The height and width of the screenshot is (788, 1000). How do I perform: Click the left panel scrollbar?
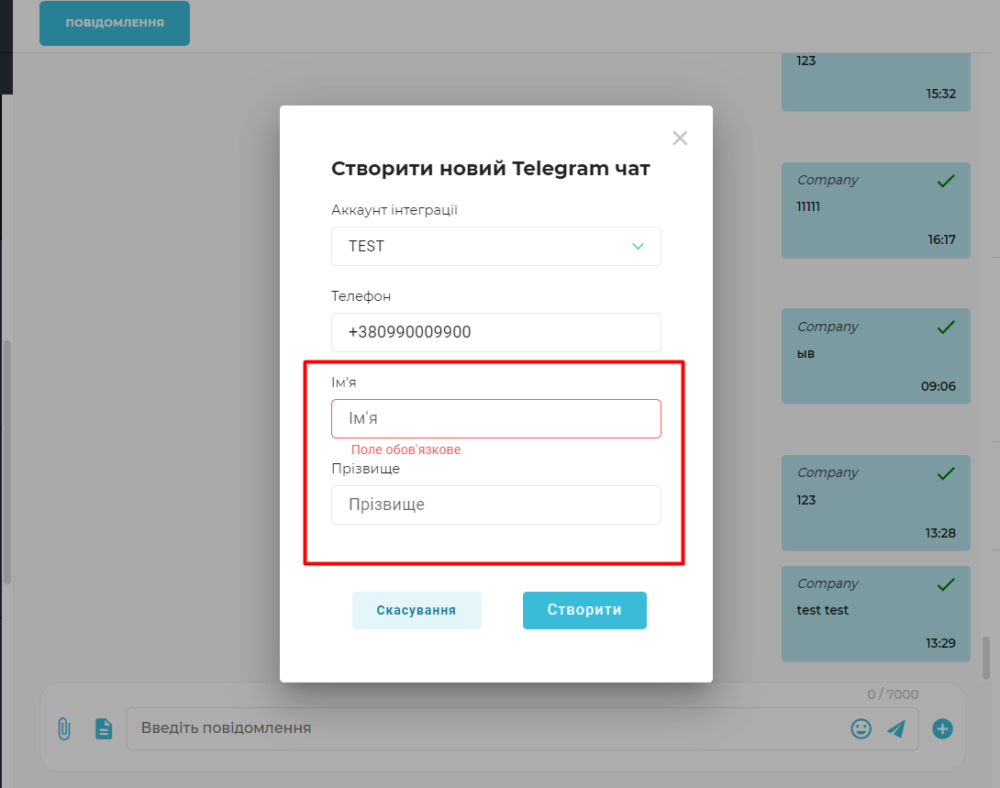pyautogui.click(x=7, y=462)
